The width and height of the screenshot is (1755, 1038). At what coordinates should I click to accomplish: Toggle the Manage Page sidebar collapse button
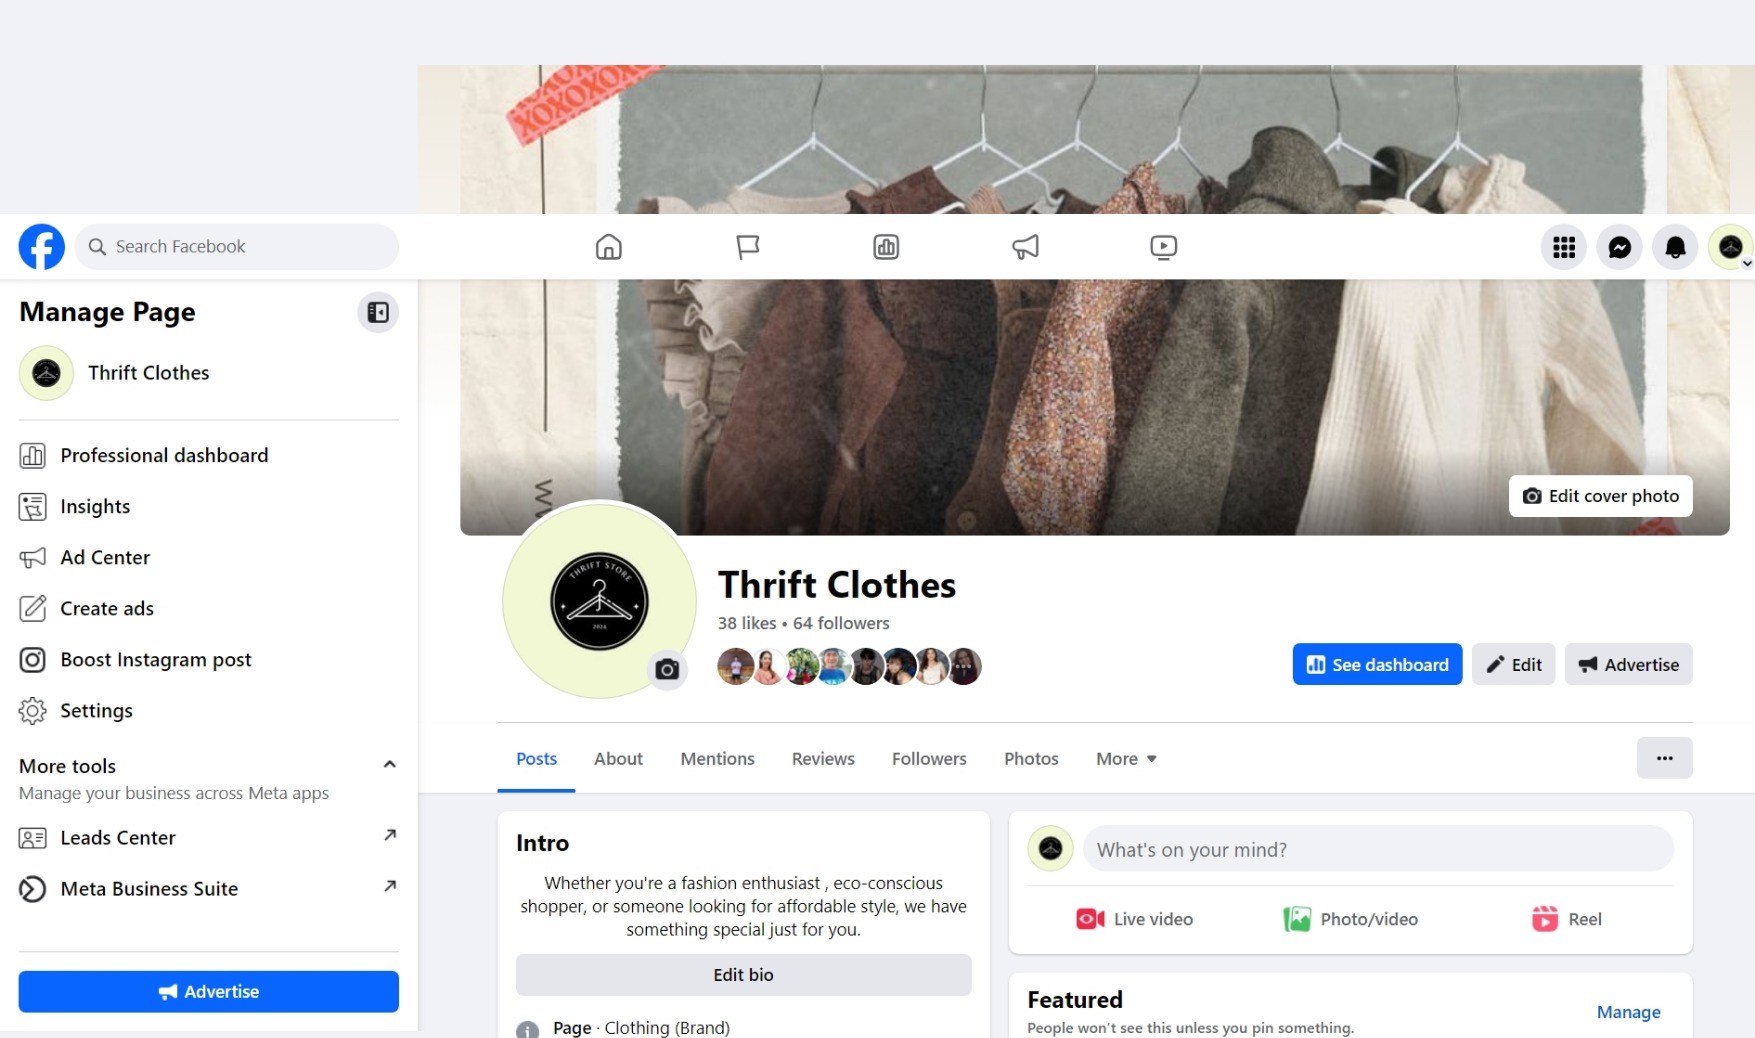(x=378, y=313)
